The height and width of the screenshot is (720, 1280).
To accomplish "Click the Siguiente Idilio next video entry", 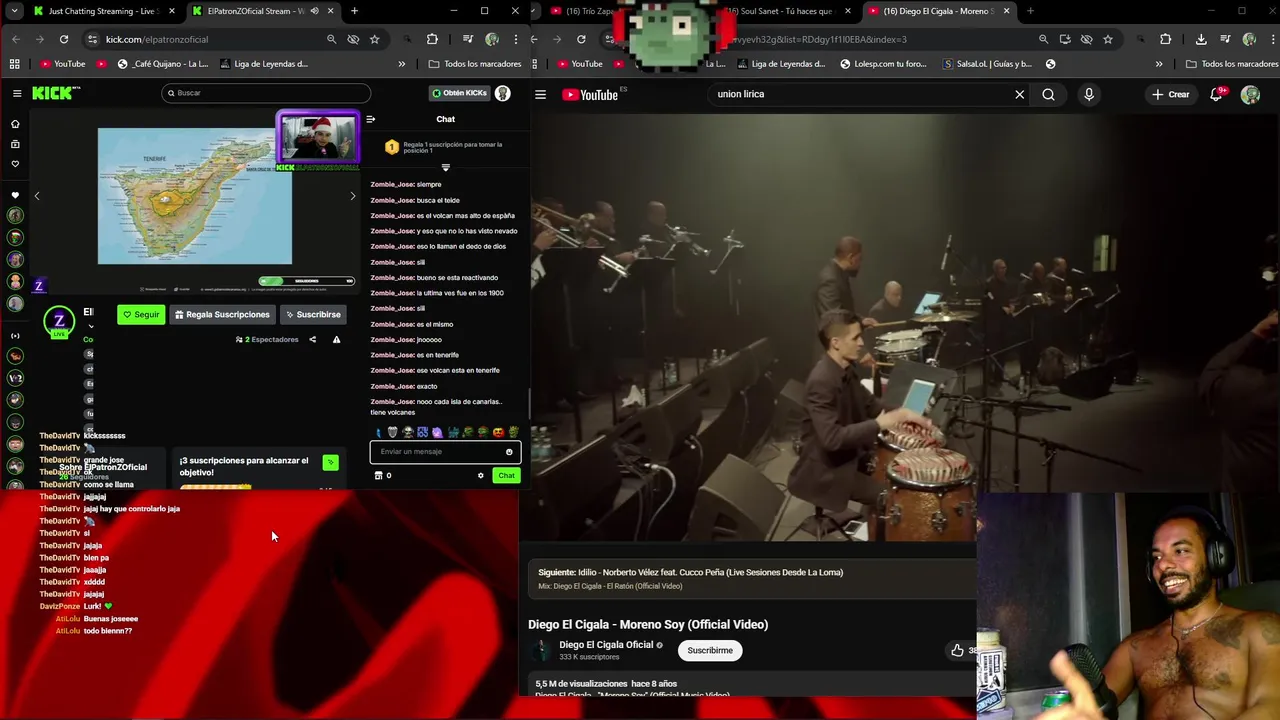I will tap(690, 573).
